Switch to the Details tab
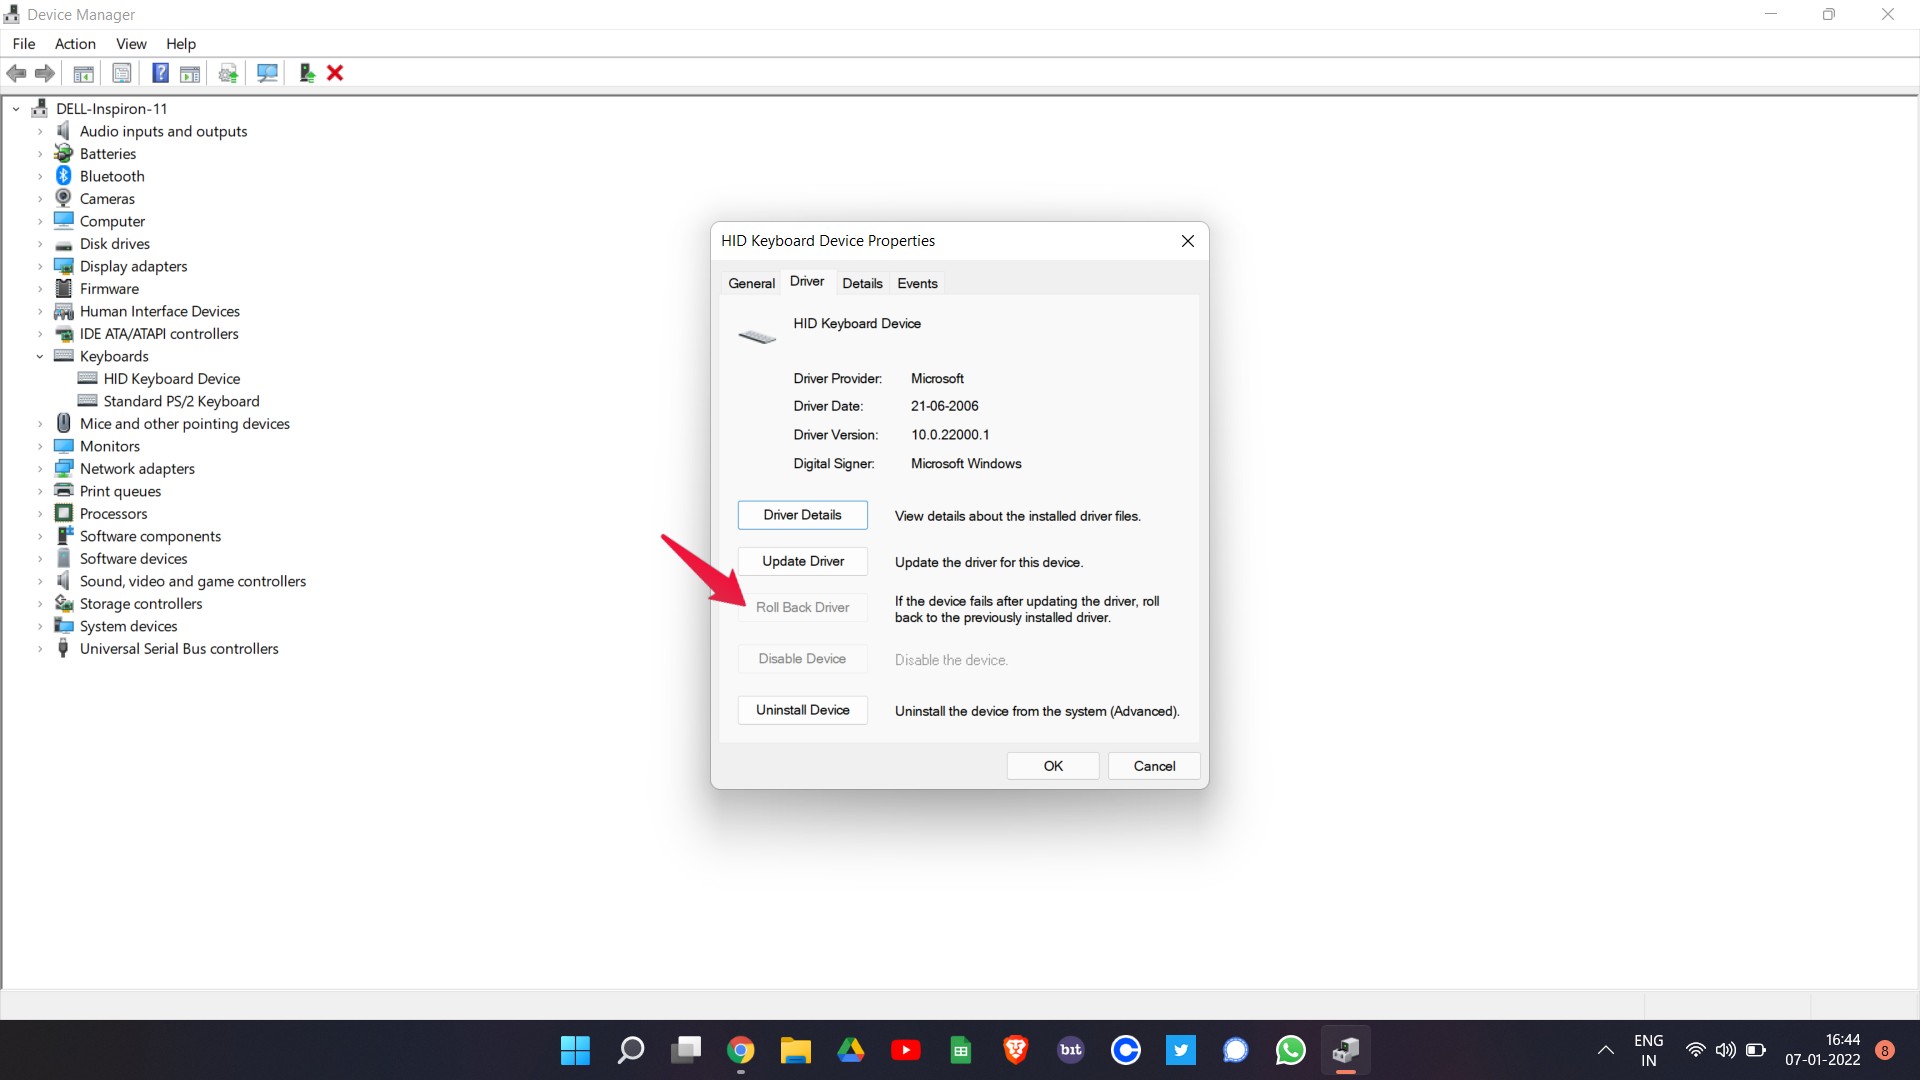The image size is (1920, 1080). point(862,283)
